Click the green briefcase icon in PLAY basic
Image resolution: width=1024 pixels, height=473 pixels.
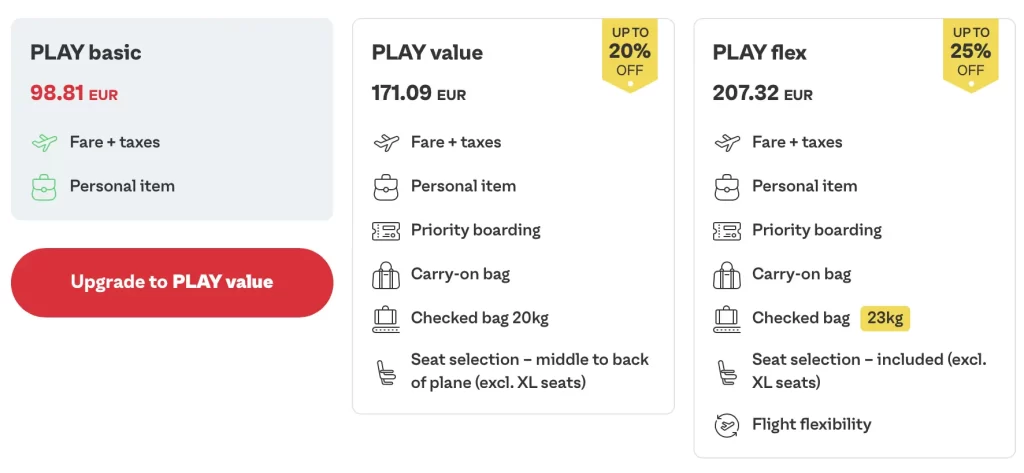click(44, 187)
